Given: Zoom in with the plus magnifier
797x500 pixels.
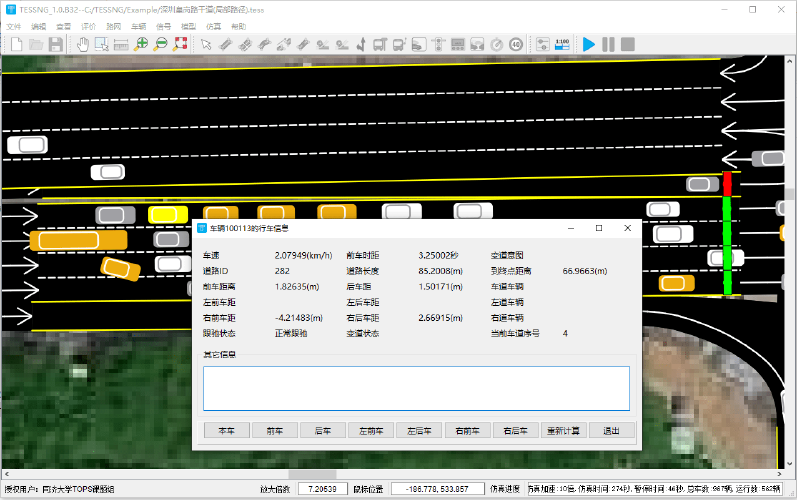Looking at the screenshot, I should 141,45.
